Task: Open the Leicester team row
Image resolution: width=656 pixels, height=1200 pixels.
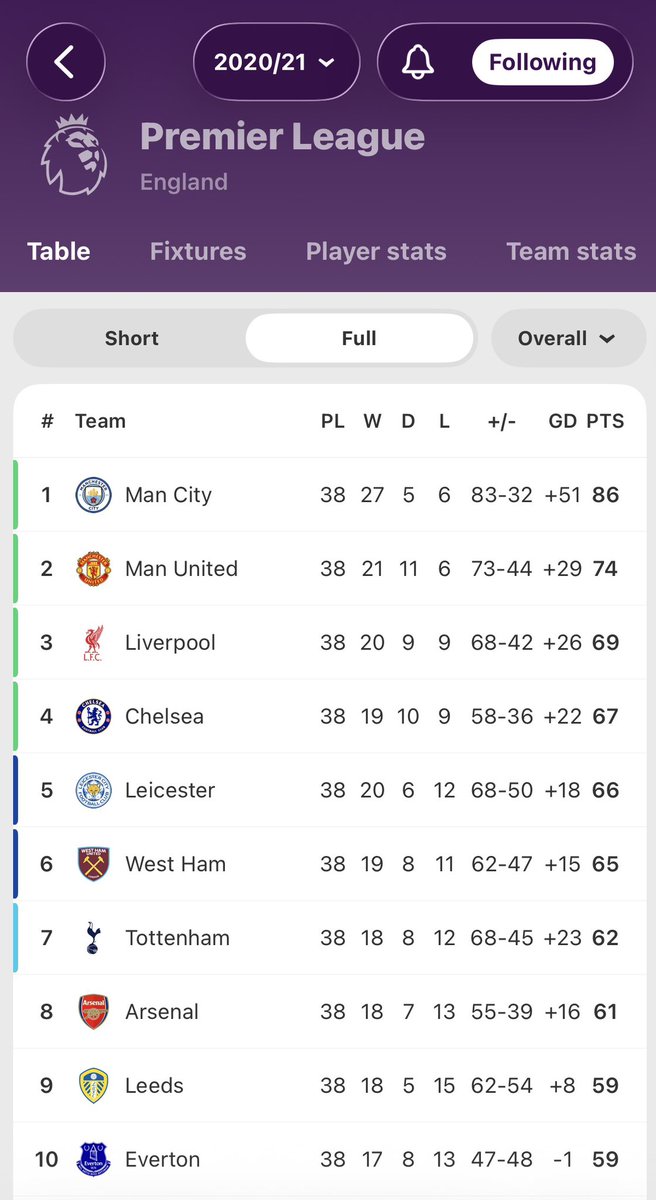Action: 329,790
